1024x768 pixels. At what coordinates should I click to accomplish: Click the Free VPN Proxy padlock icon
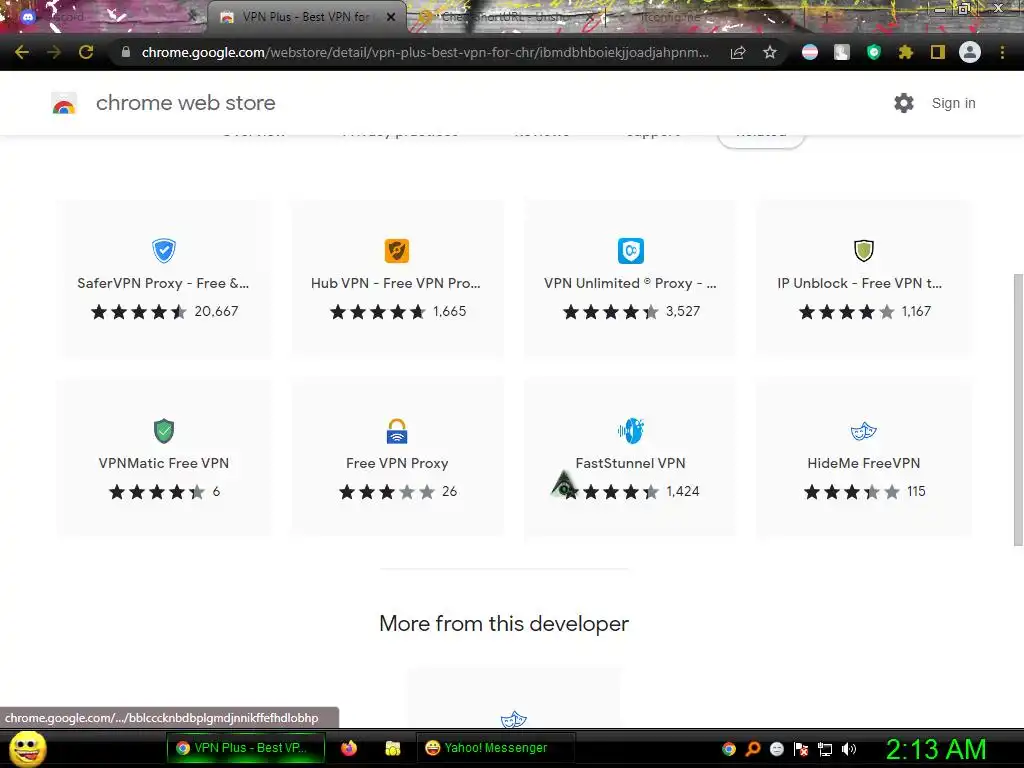(397, 430)
